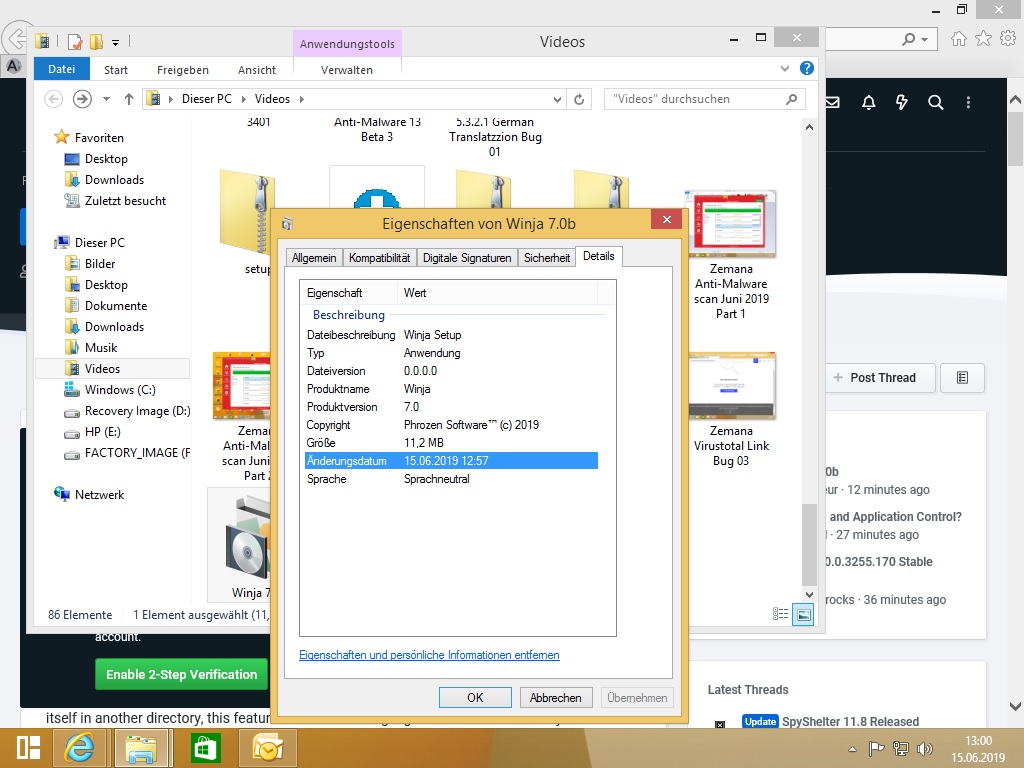1024x768 pixels.
Task: Switch to details list view icon
Action: point(781,615)
